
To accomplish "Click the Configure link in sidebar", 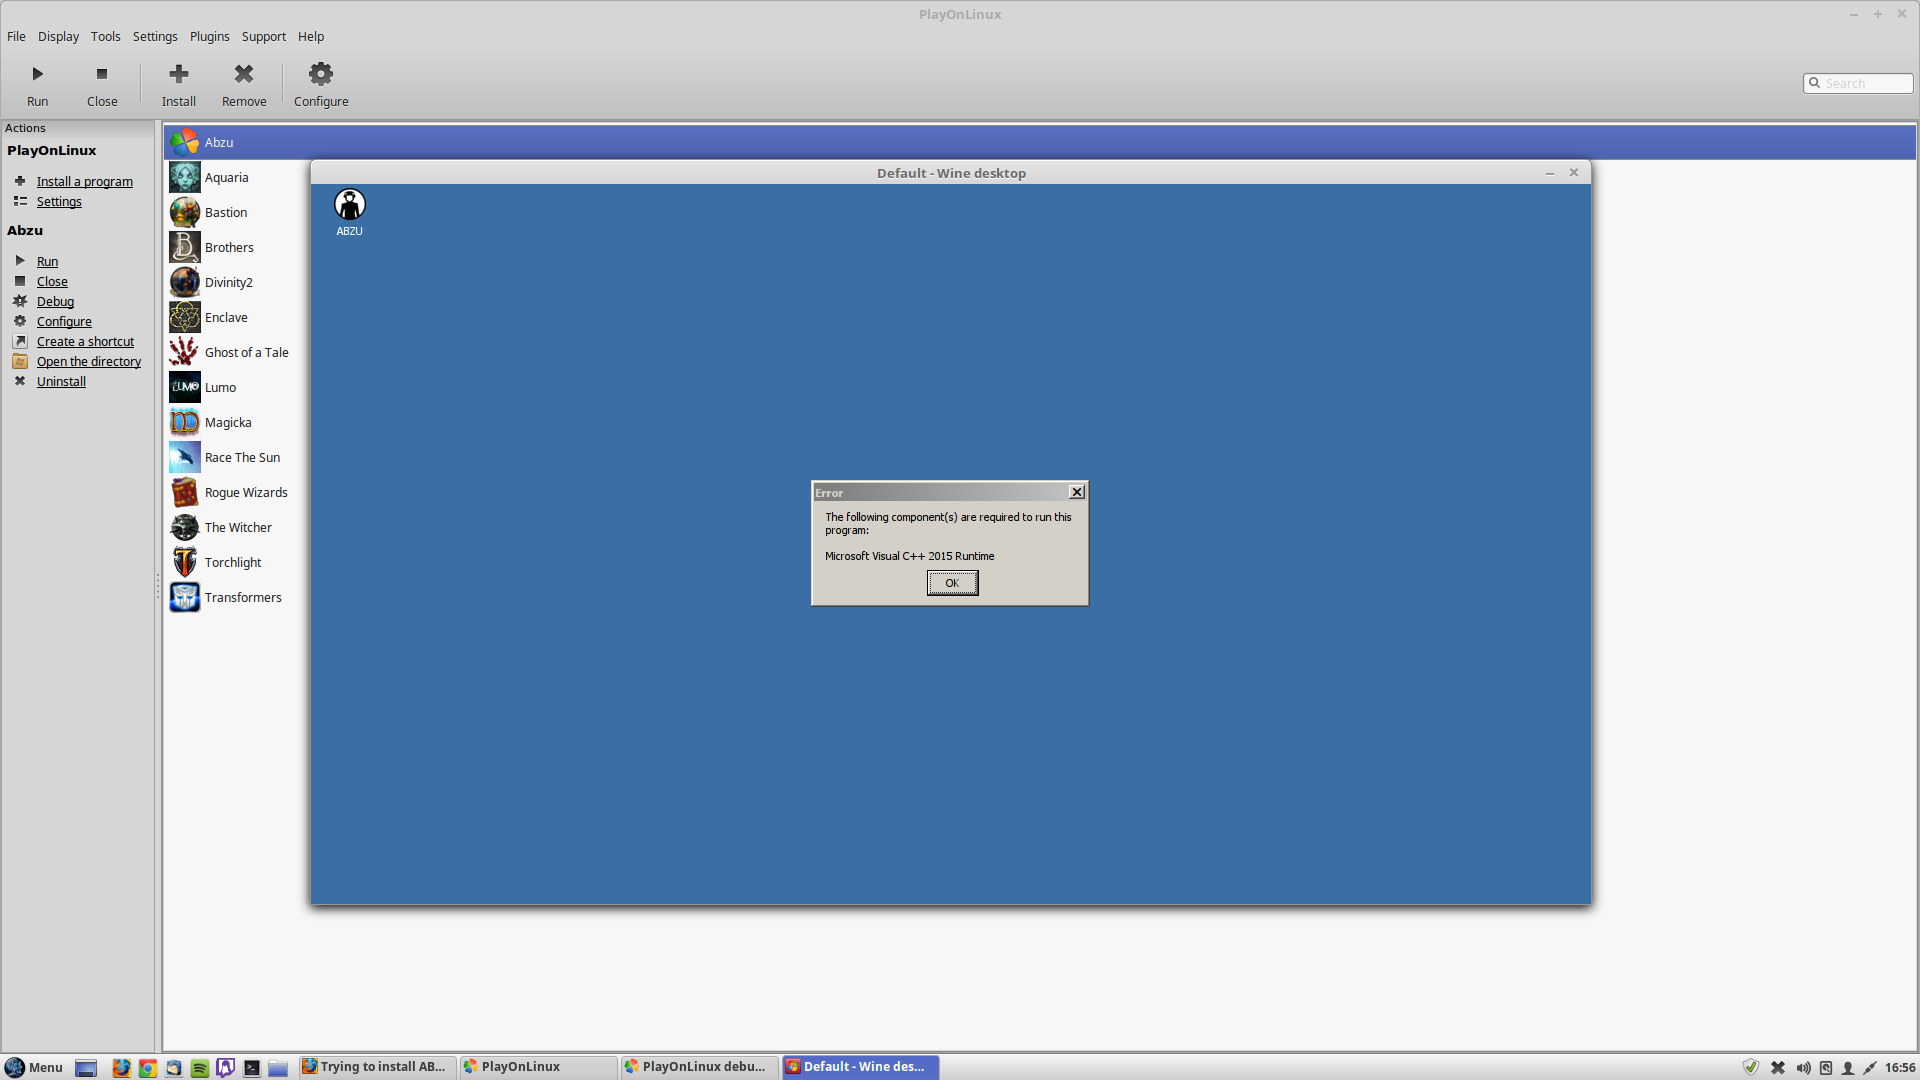I will point(64,321).
